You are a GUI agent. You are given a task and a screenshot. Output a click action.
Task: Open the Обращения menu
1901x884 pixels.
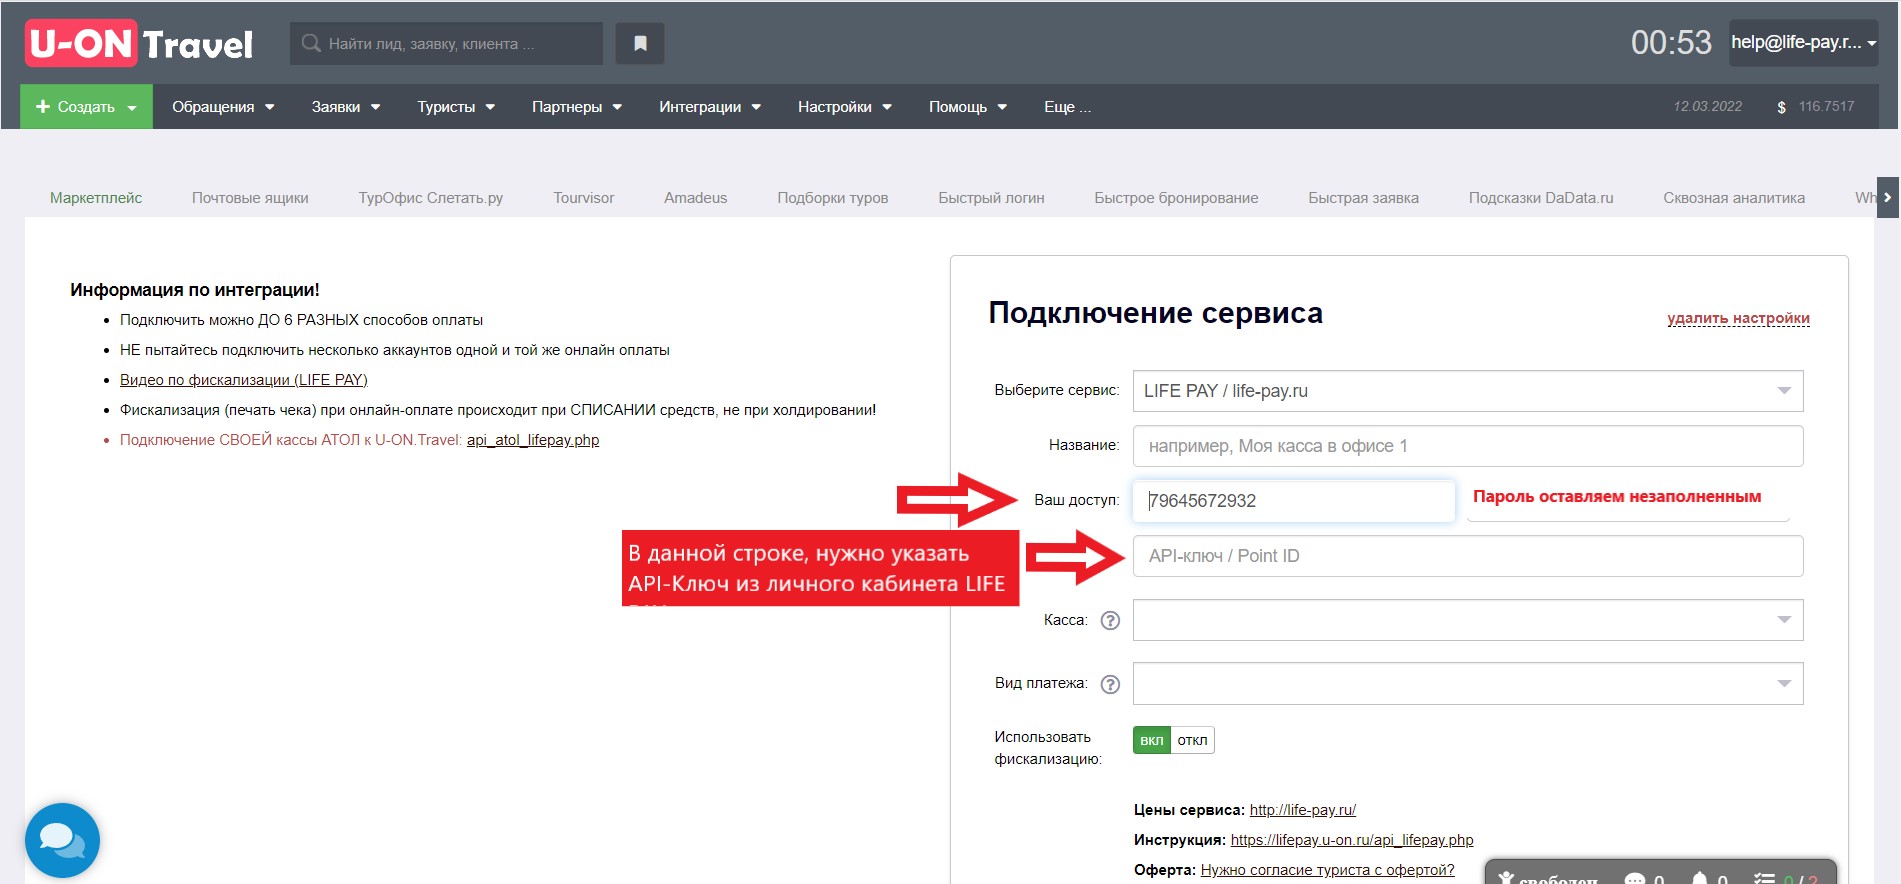[x=223, y=106]
